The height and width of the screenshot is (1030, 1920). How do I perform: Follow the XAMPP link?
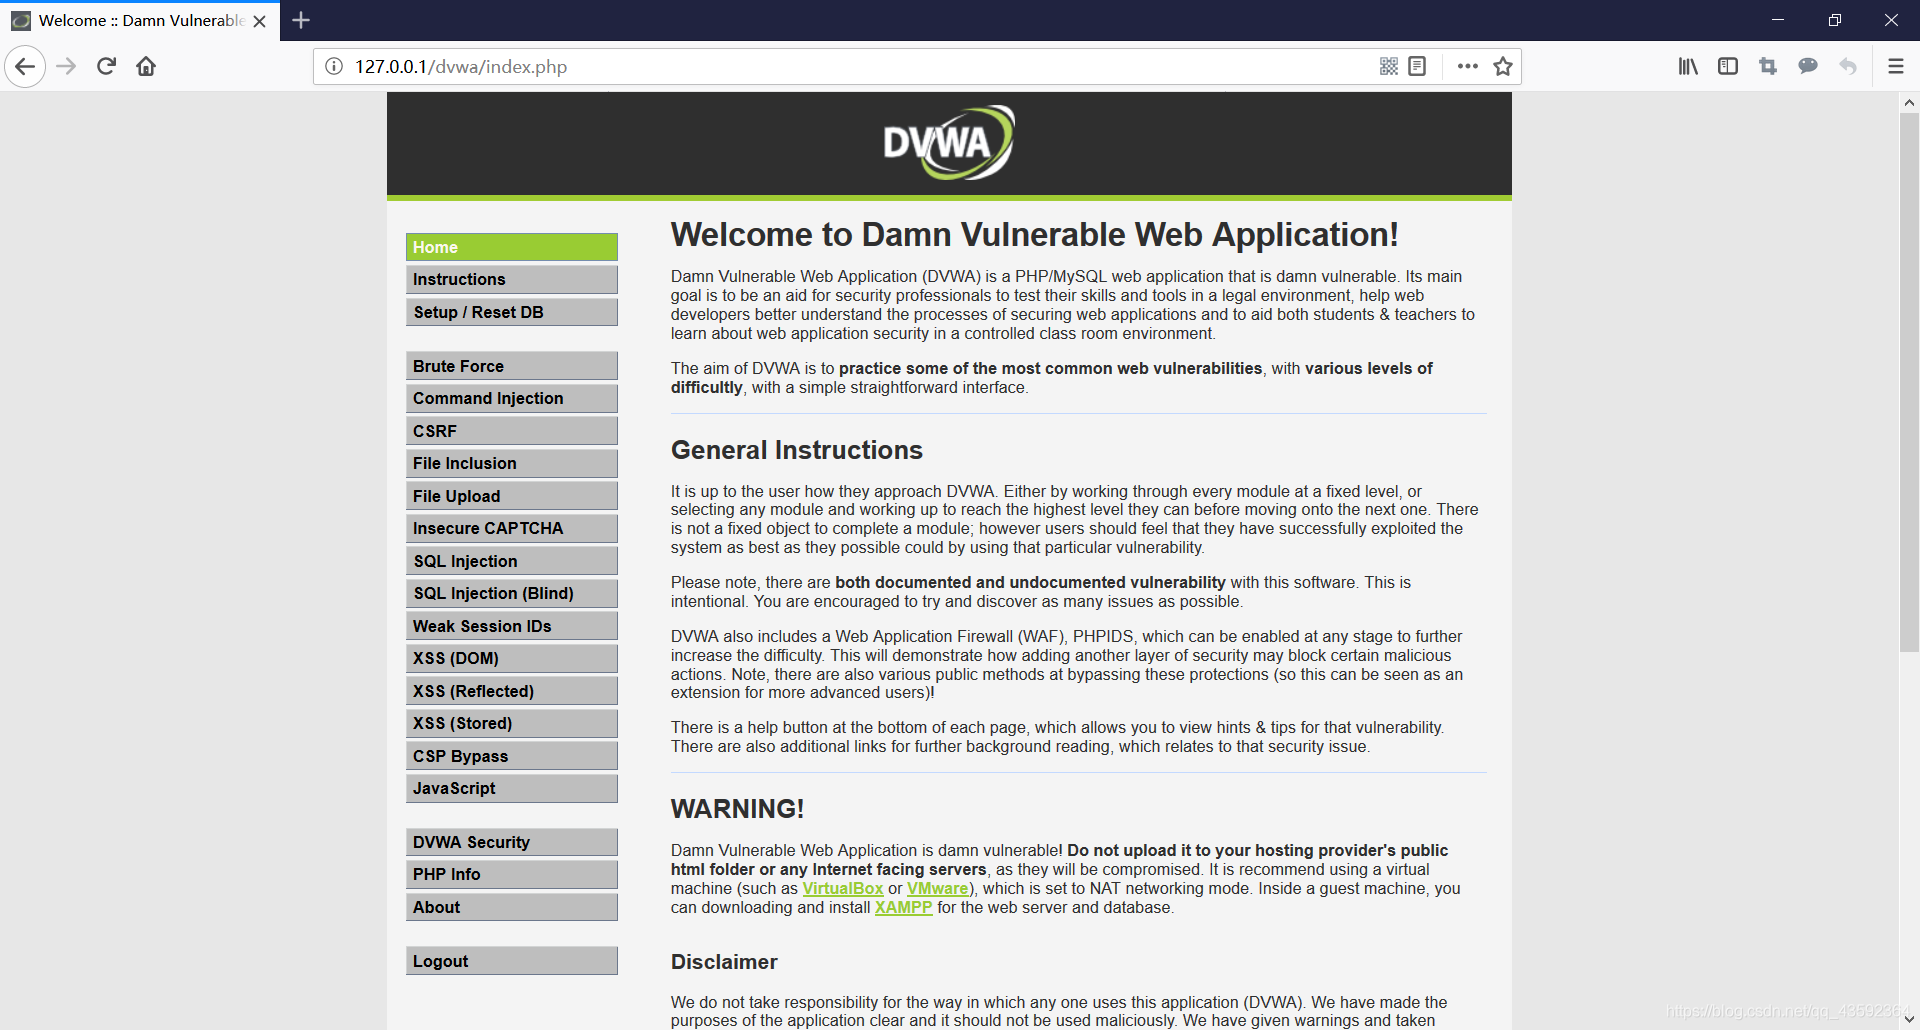903,907
